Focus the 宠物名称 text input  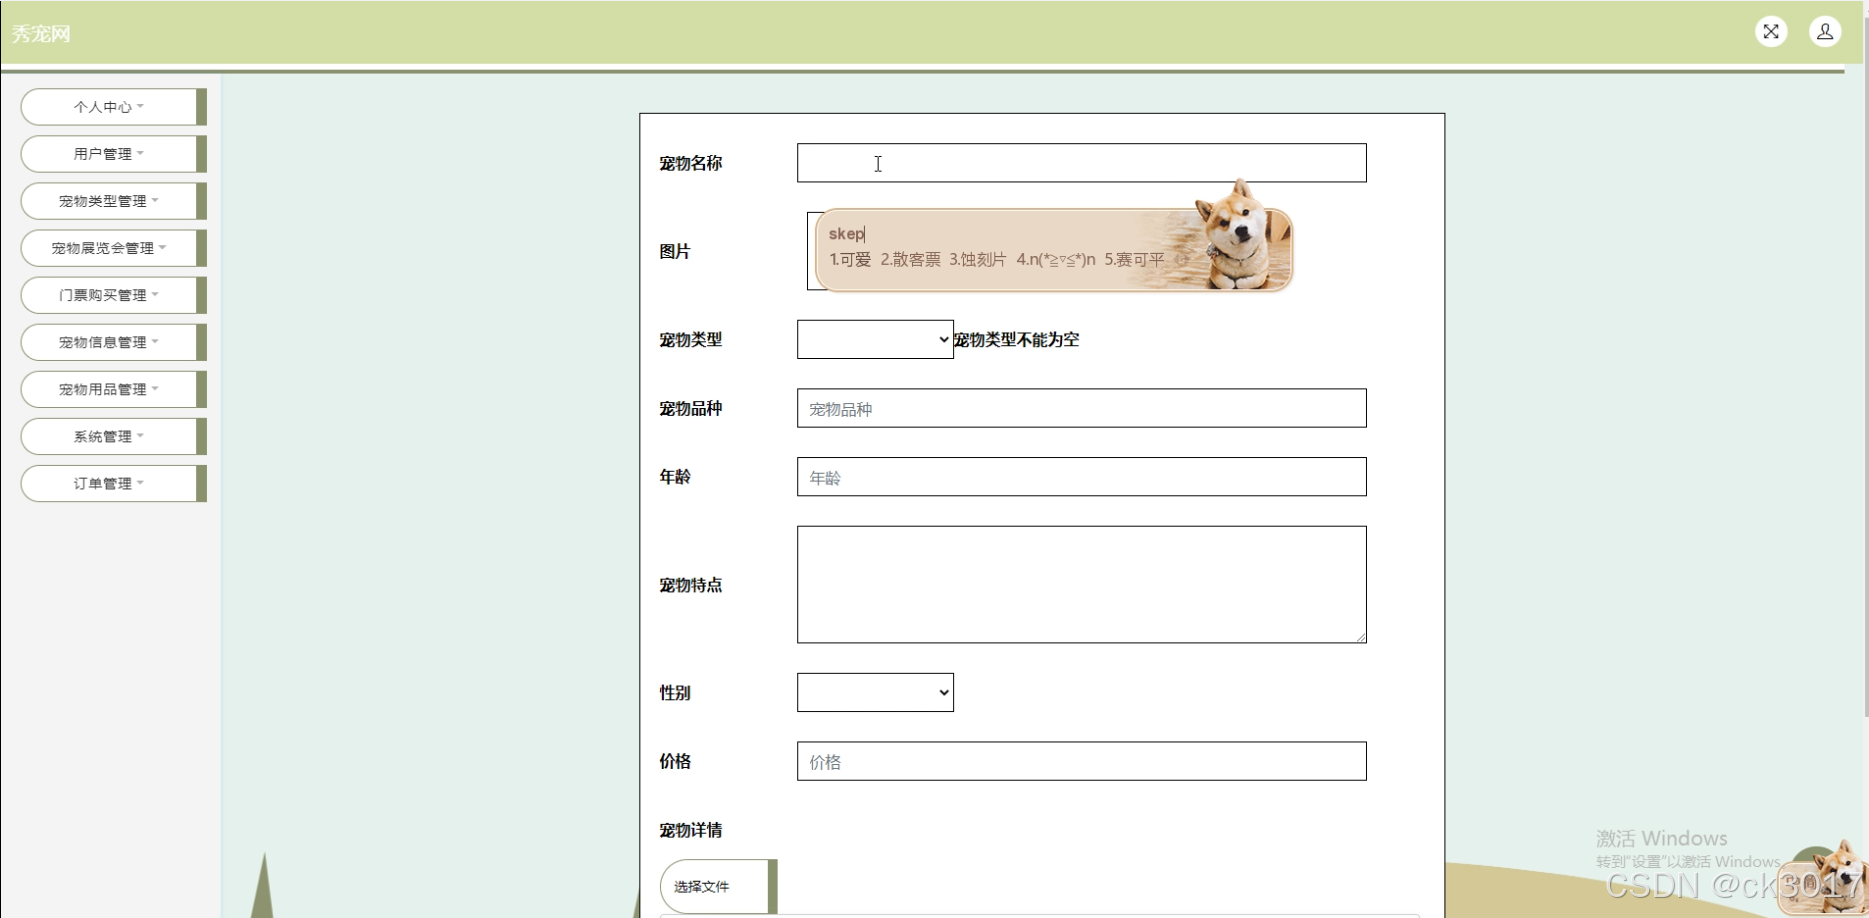click(1081, 163)
